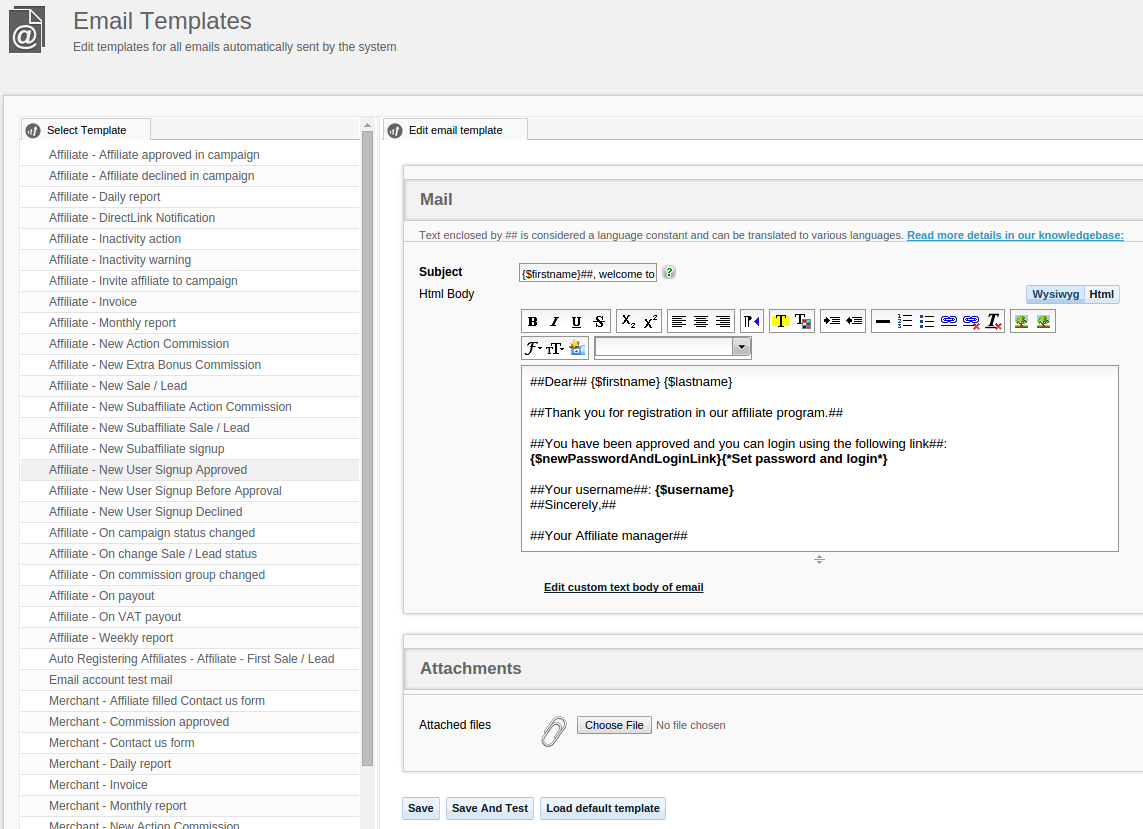The image size is (1143, 829).
Task: Click inside the Html body editor area
Action: point(819,459)
